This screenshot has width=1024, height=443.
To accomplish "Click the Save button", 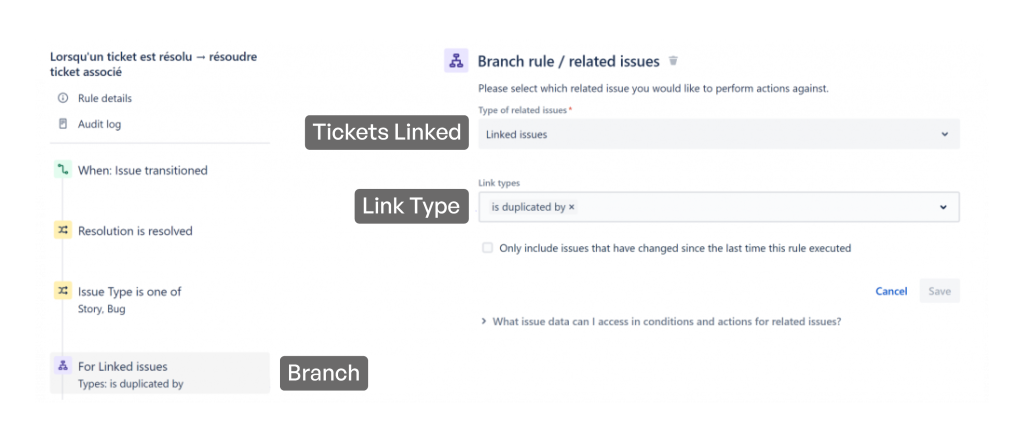I will (939, 291).
